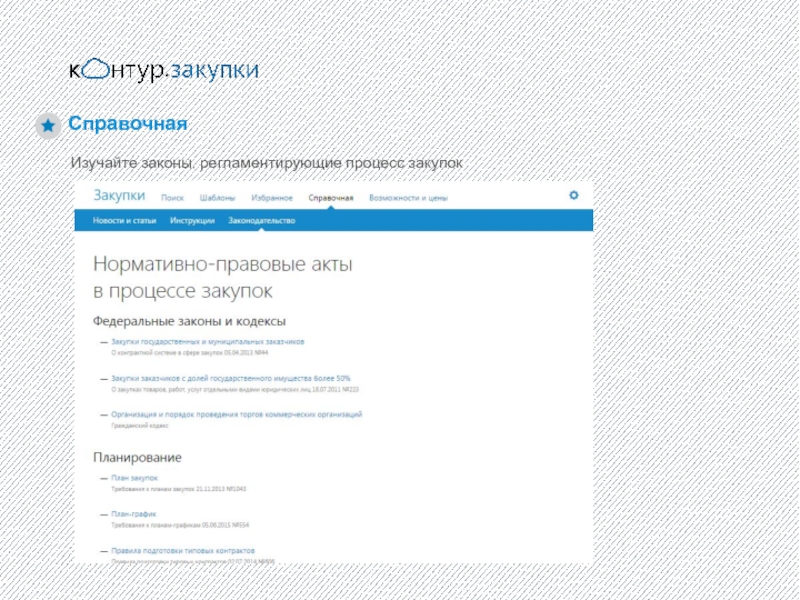Open Правила подготовки типовых контрактов link
The width and height of the screenshot is (800, 600).
click(183, 551)
